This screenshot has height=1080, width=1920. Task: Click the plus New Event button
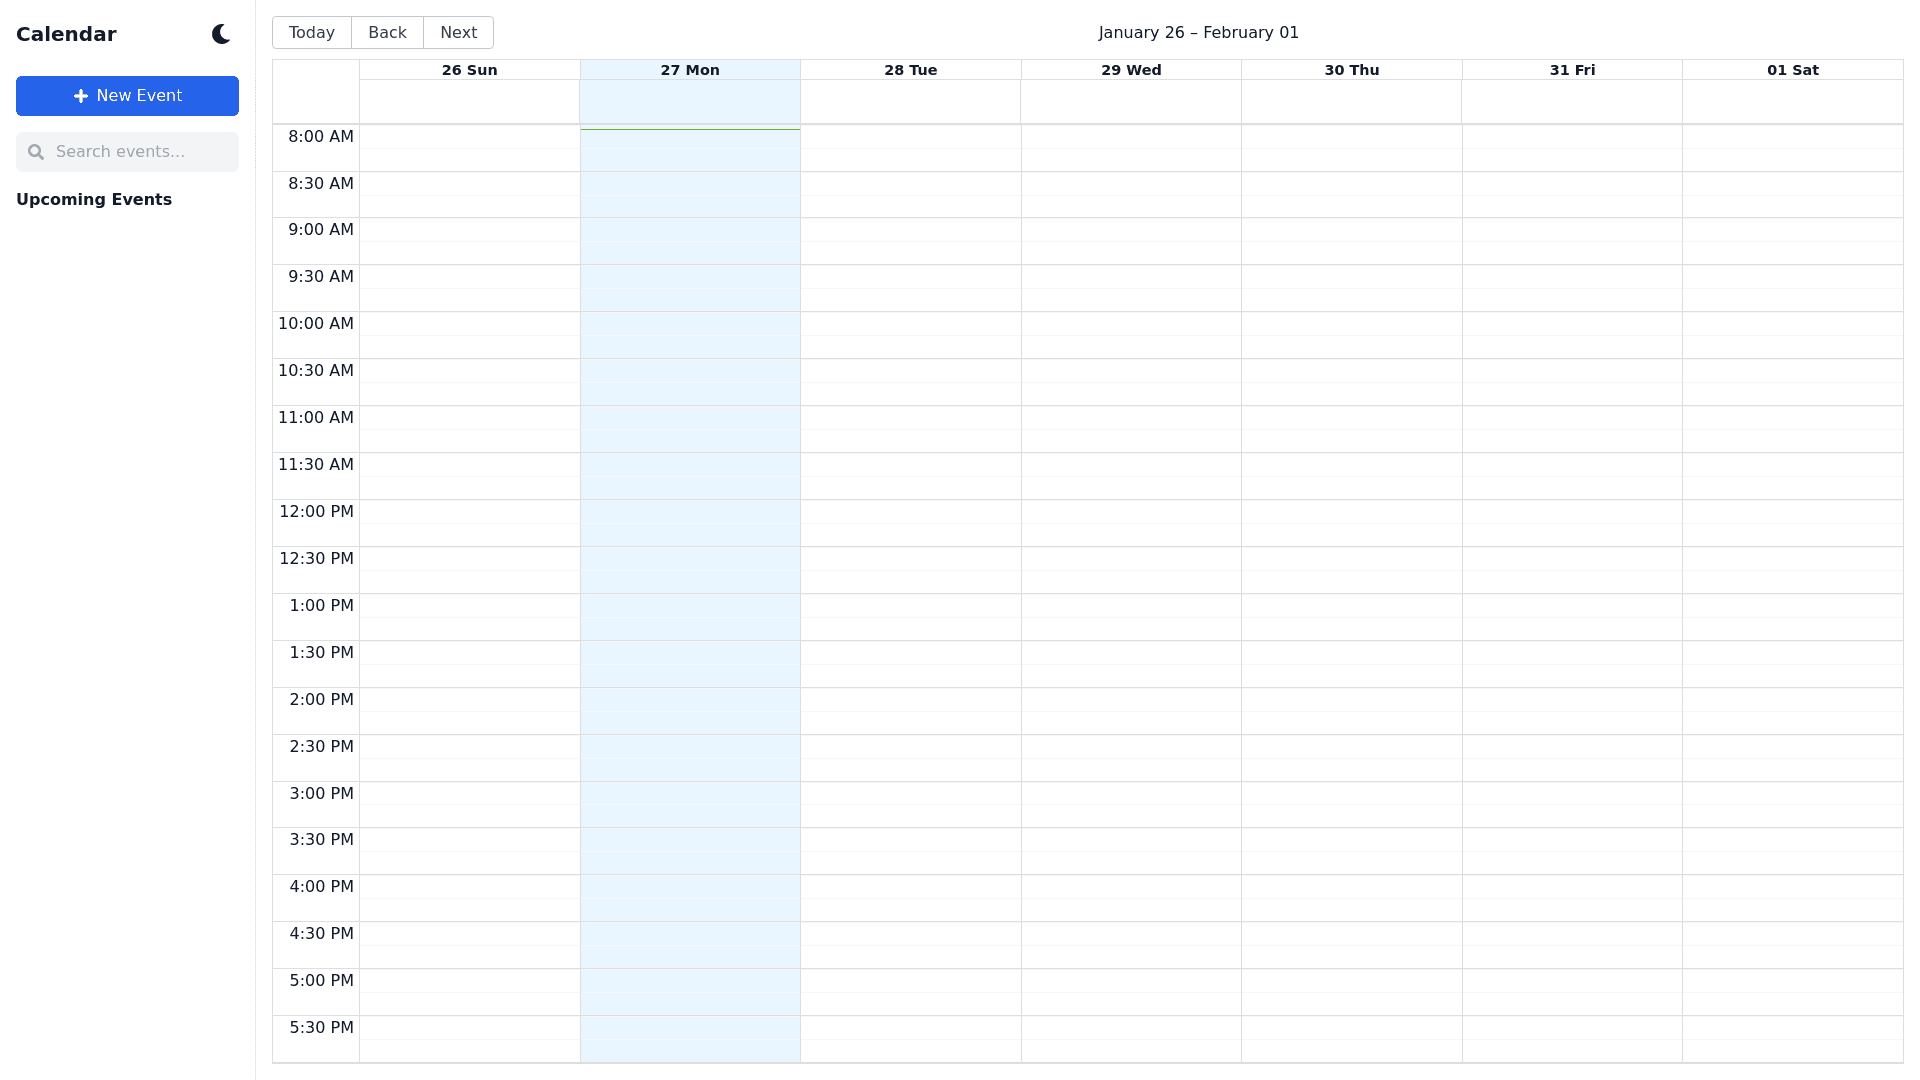[127, 96]
